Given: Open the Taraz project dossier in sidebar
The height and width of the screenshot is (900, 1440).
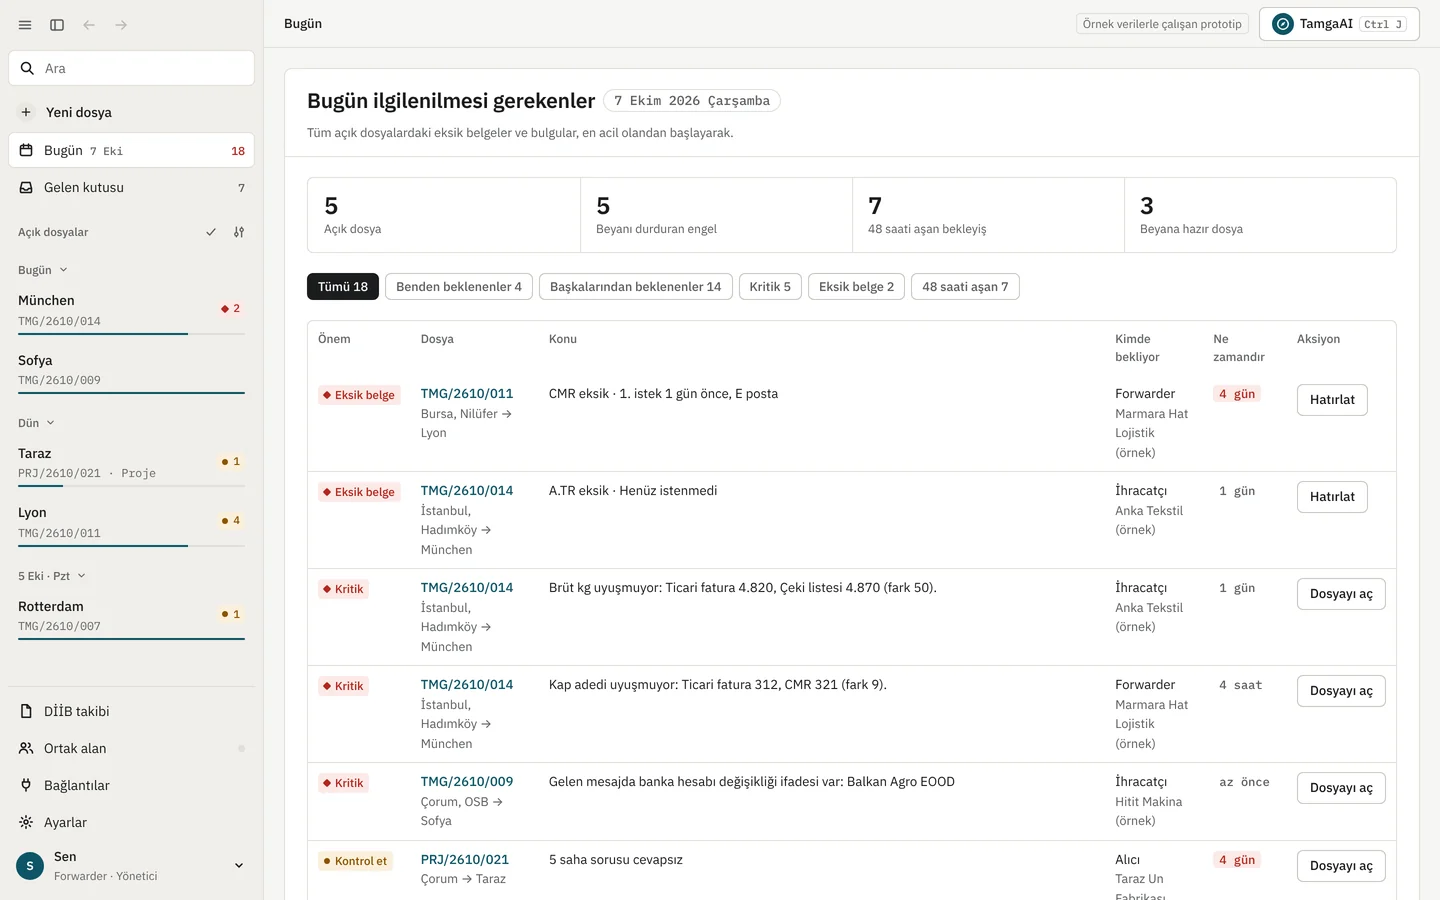Looking at the screenshot, I should (x=131, y=464).
